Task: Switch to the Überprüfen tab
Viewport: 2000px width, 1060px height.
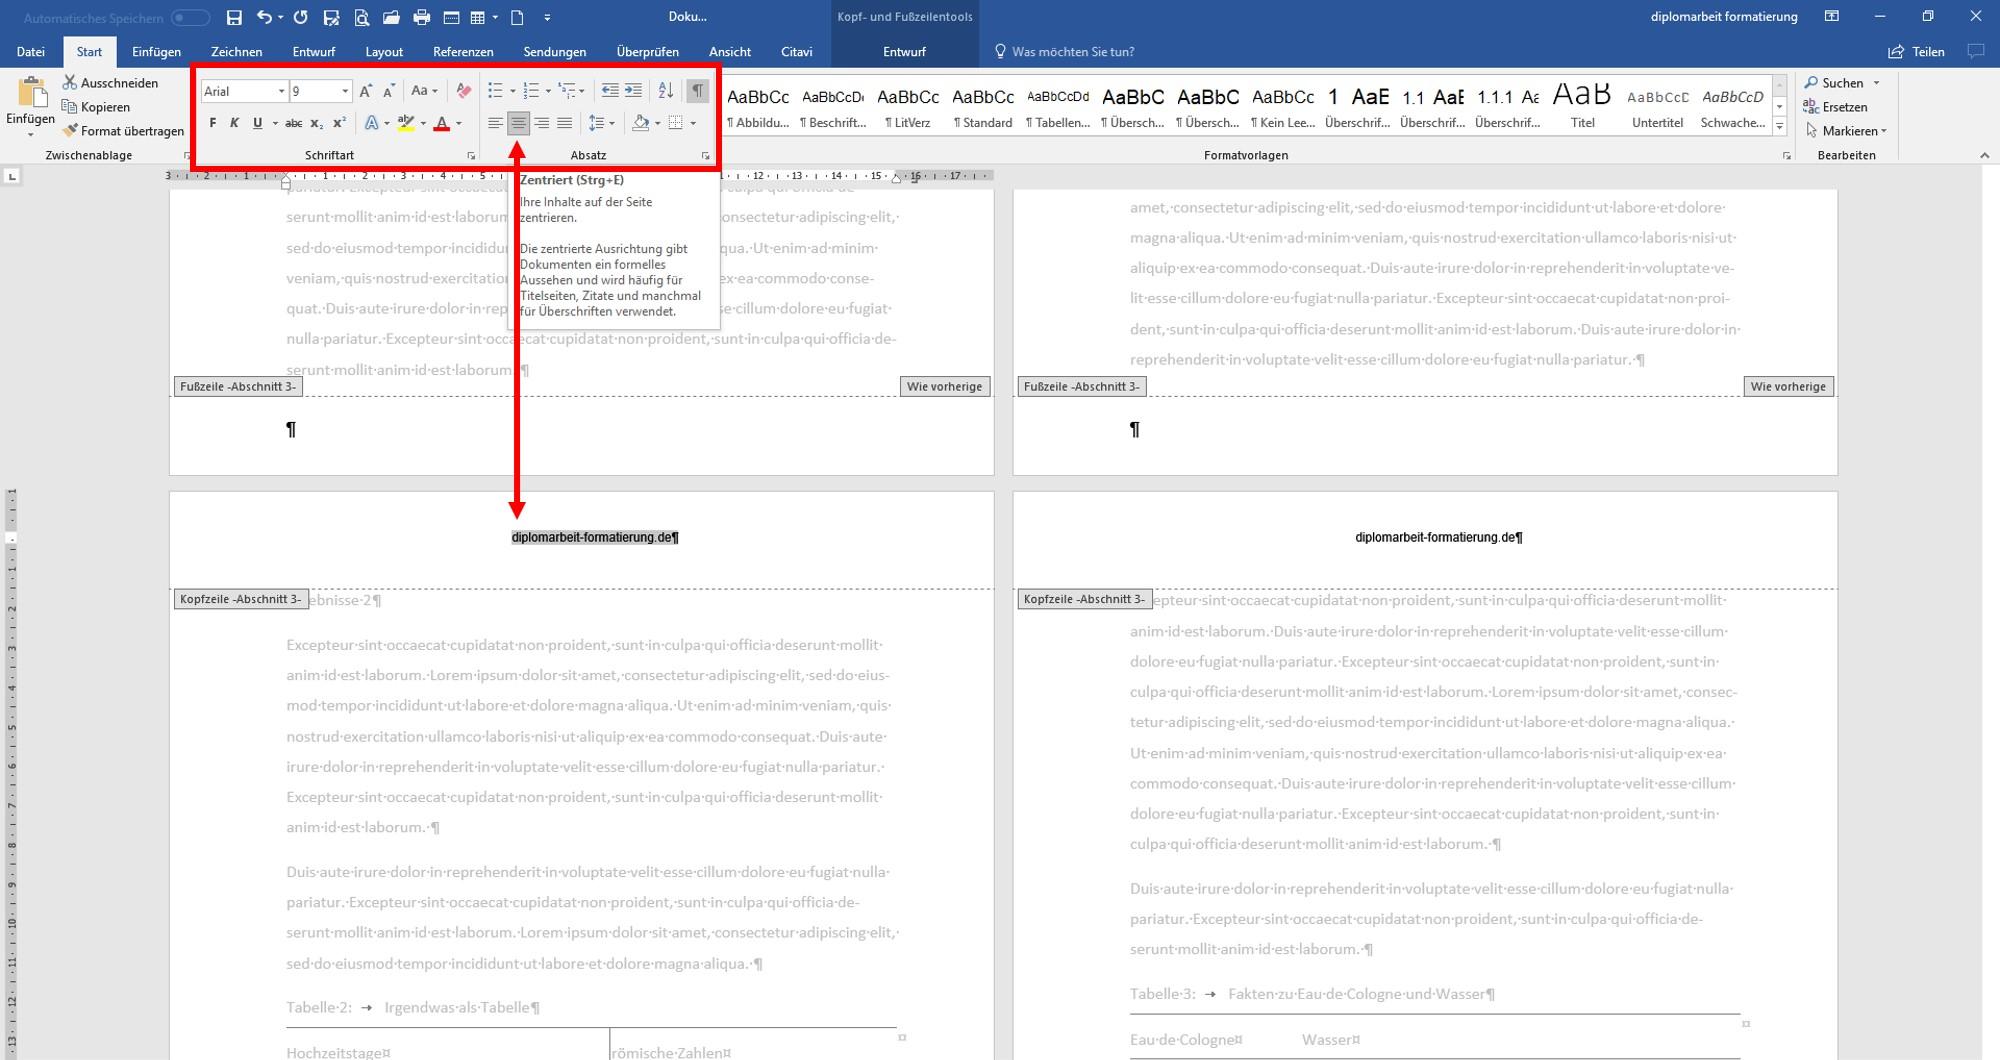Action: coord(647,52)
